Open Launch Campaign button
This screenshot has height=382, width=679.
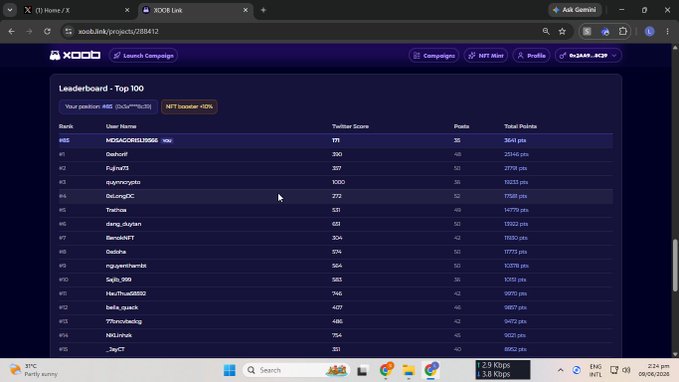click(x=143, y=55)
